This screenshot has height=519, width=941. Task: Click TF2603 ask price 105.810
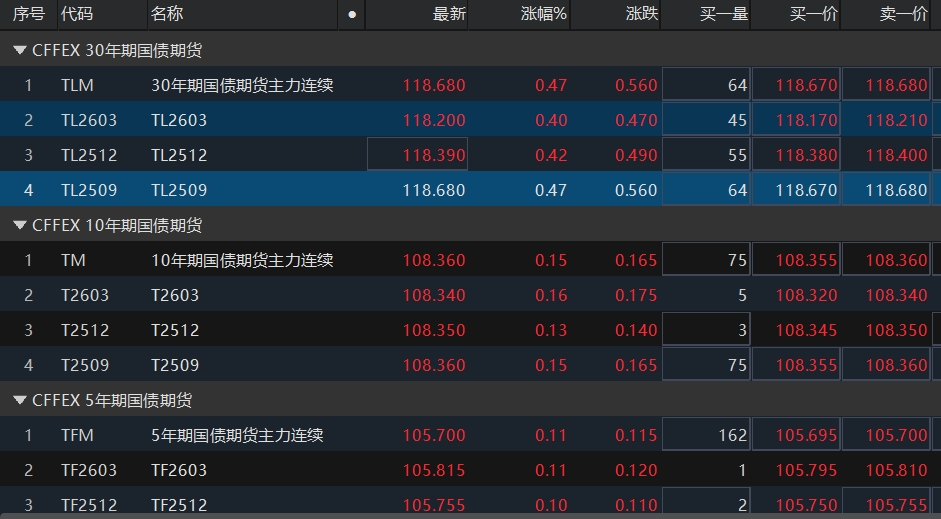pyautogui.click(x=896, y=470)
